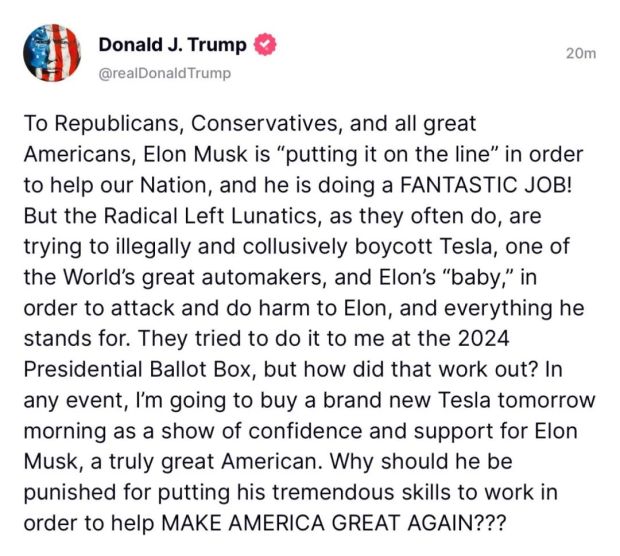Open the flag-painted profile avatar

pyautogui.click(x=51, y=53)
